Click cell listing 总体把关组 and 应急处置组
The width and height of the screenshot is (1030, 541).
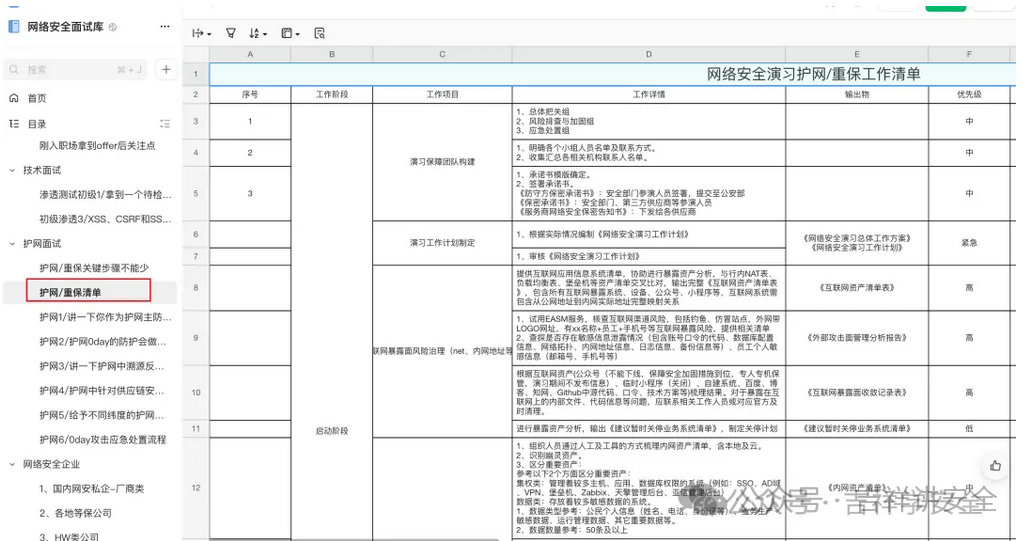[x=648, y=121]
